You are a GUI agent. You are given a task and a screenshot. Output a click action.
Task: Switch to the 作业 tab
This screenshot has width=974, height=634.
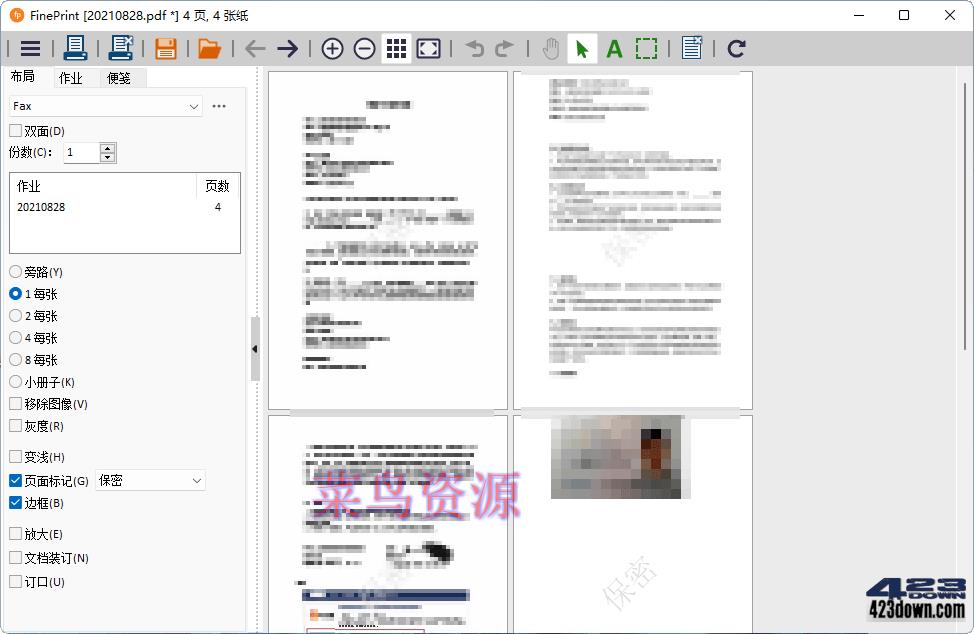pos(70,77)
